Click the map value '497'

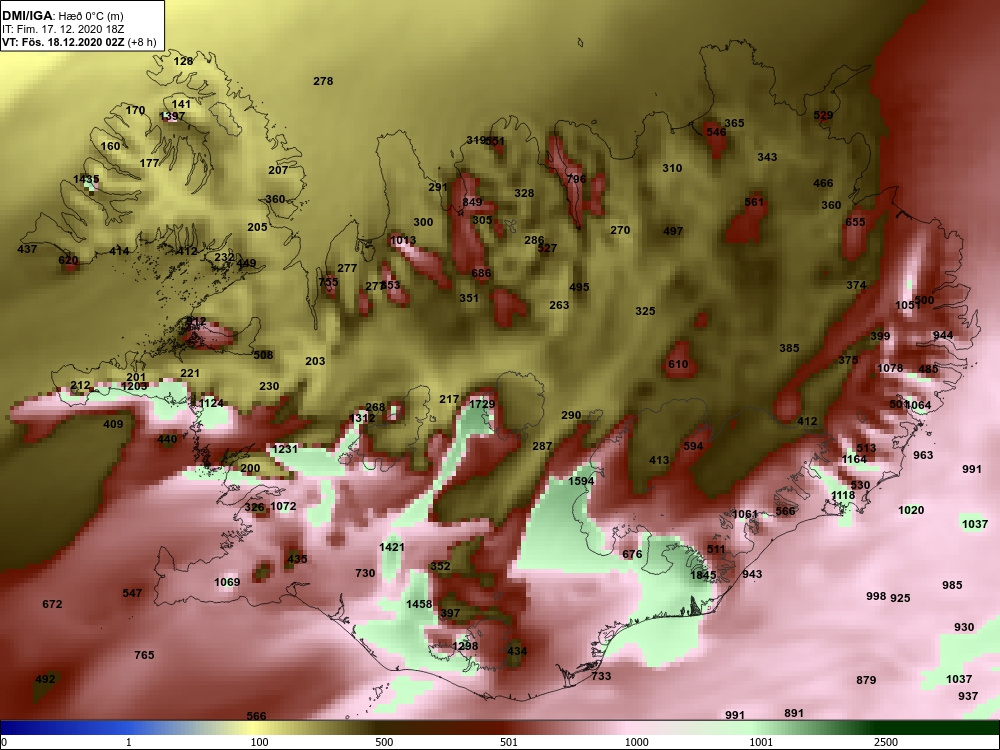point(673,231)
